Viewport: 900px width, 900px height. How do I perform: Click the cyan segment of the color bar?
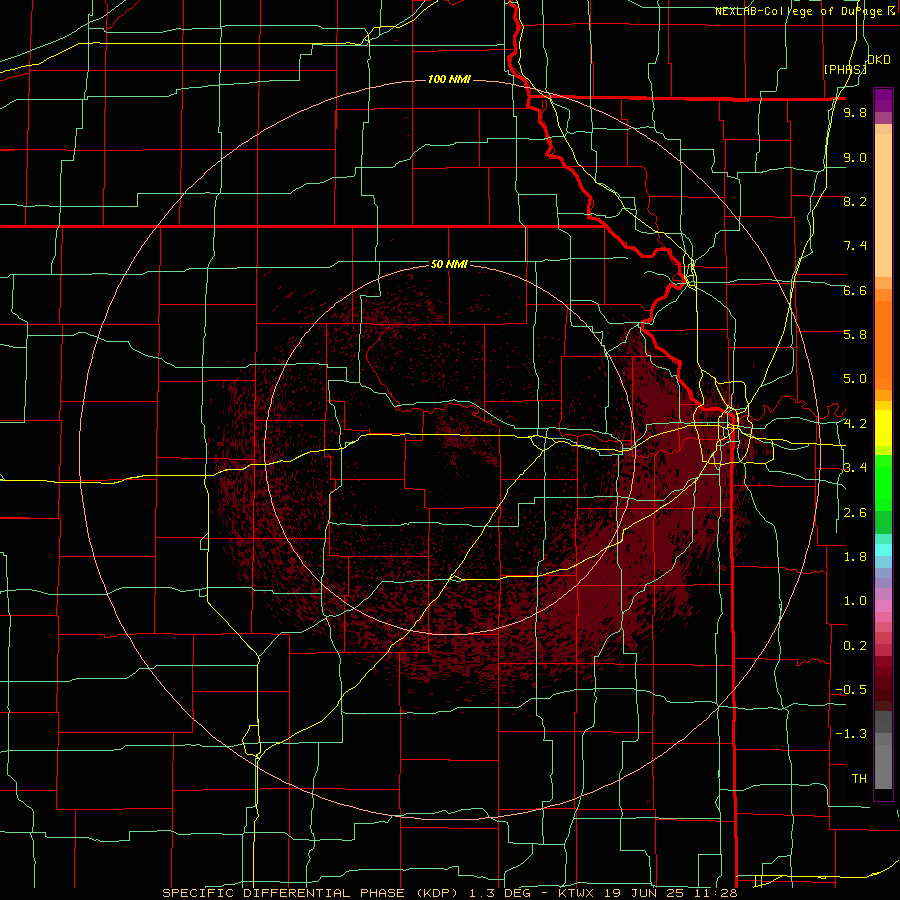[x=883, y=549]
